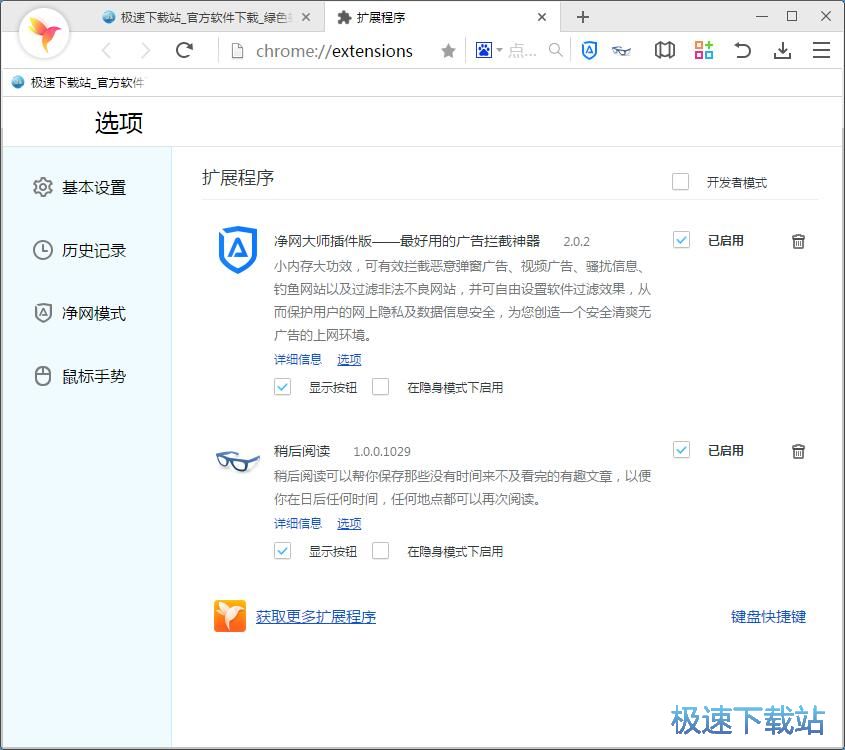Open the app grid icon in toolbar

(x=703, y=51)
